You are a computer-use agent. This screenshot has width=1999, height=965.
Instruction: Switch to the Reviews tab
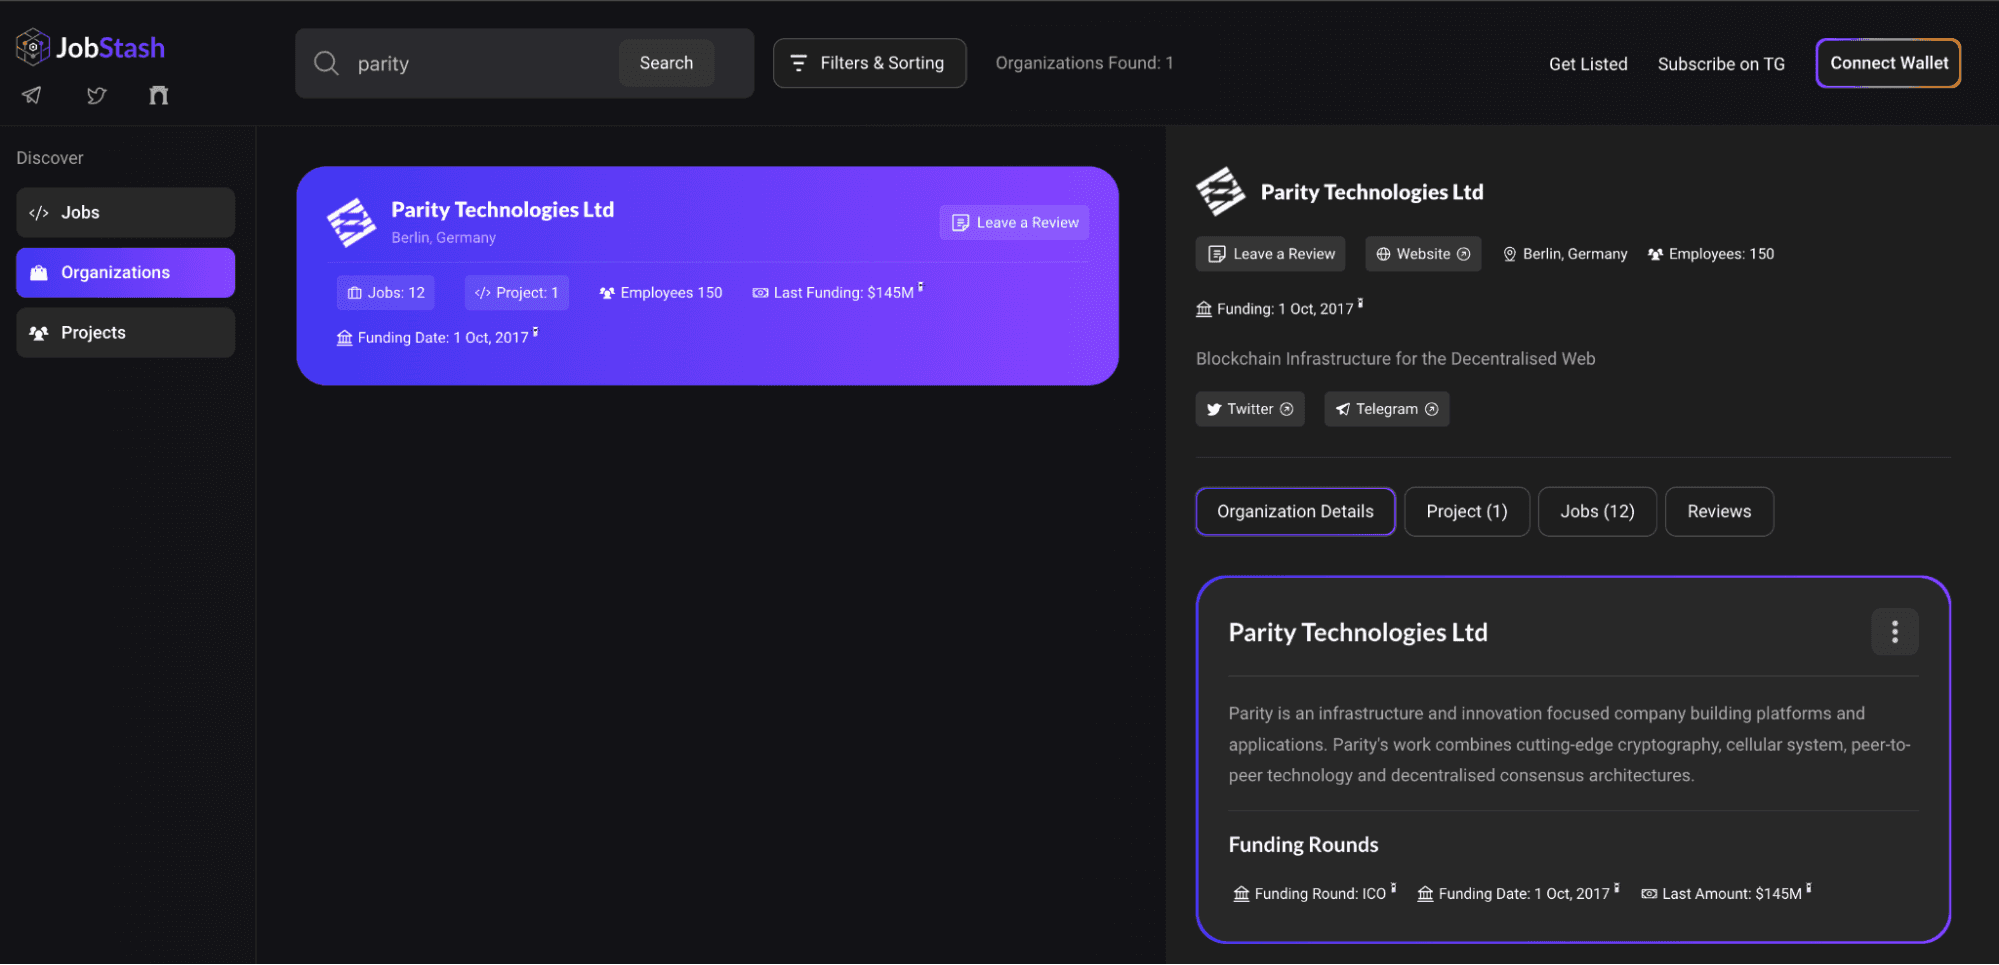point(1719,511)
